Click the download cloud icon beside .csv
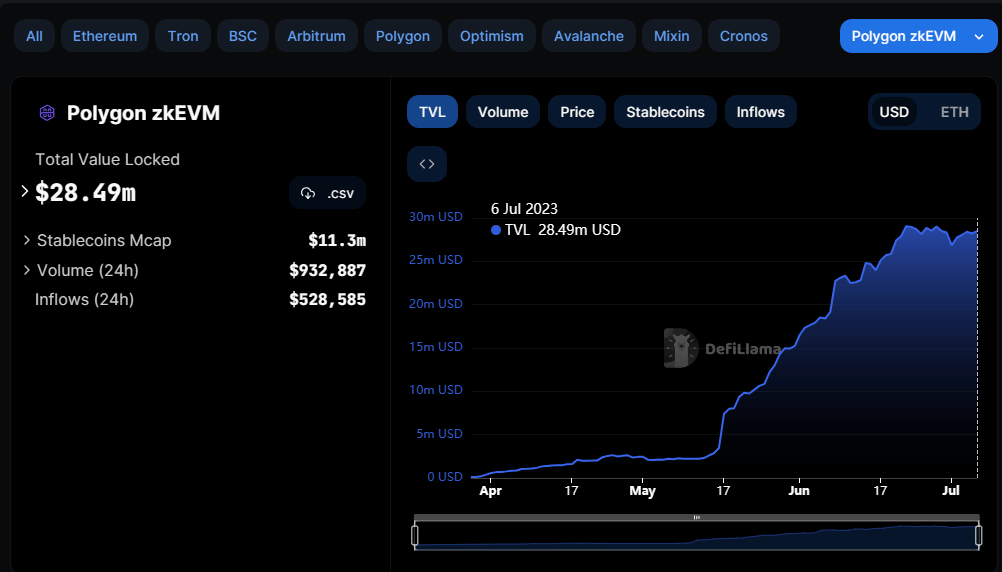 [x=308, y=193]
